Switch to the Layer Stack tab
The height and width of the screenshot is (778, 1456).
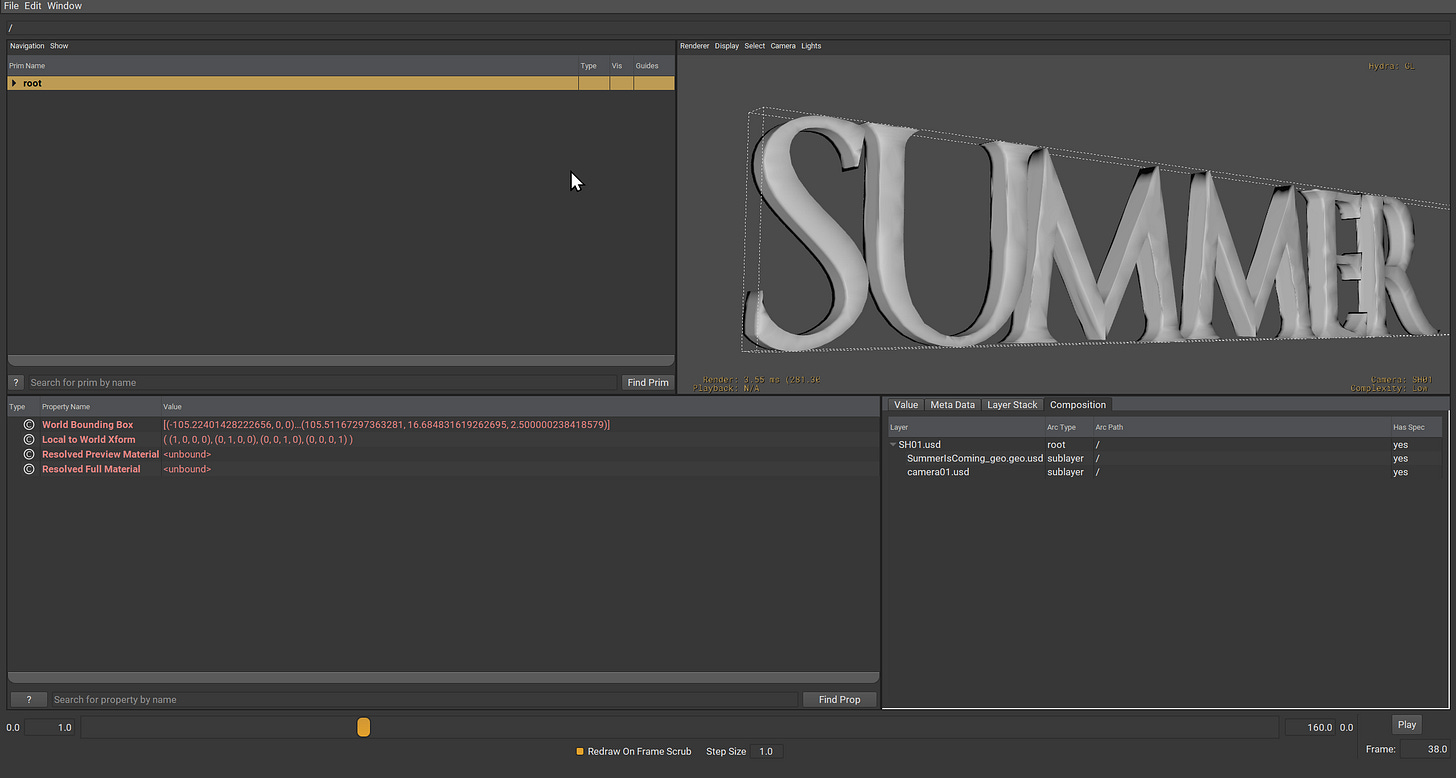1012,405
